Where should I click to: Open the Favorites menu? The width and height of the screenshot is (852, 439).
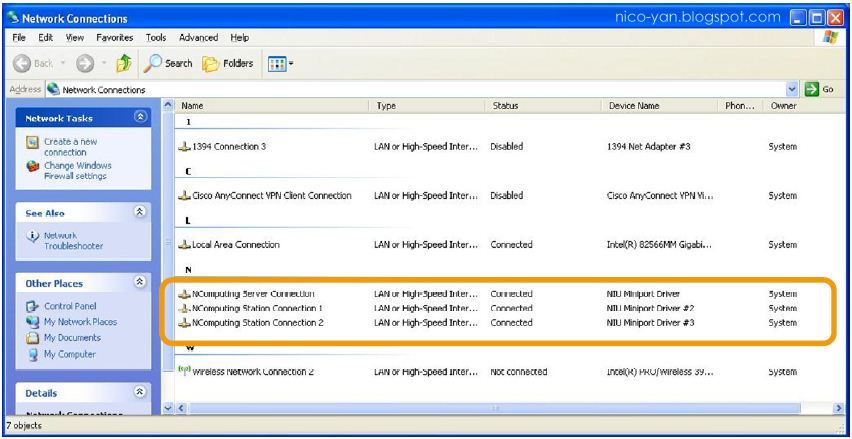click(x=115, y=37)
